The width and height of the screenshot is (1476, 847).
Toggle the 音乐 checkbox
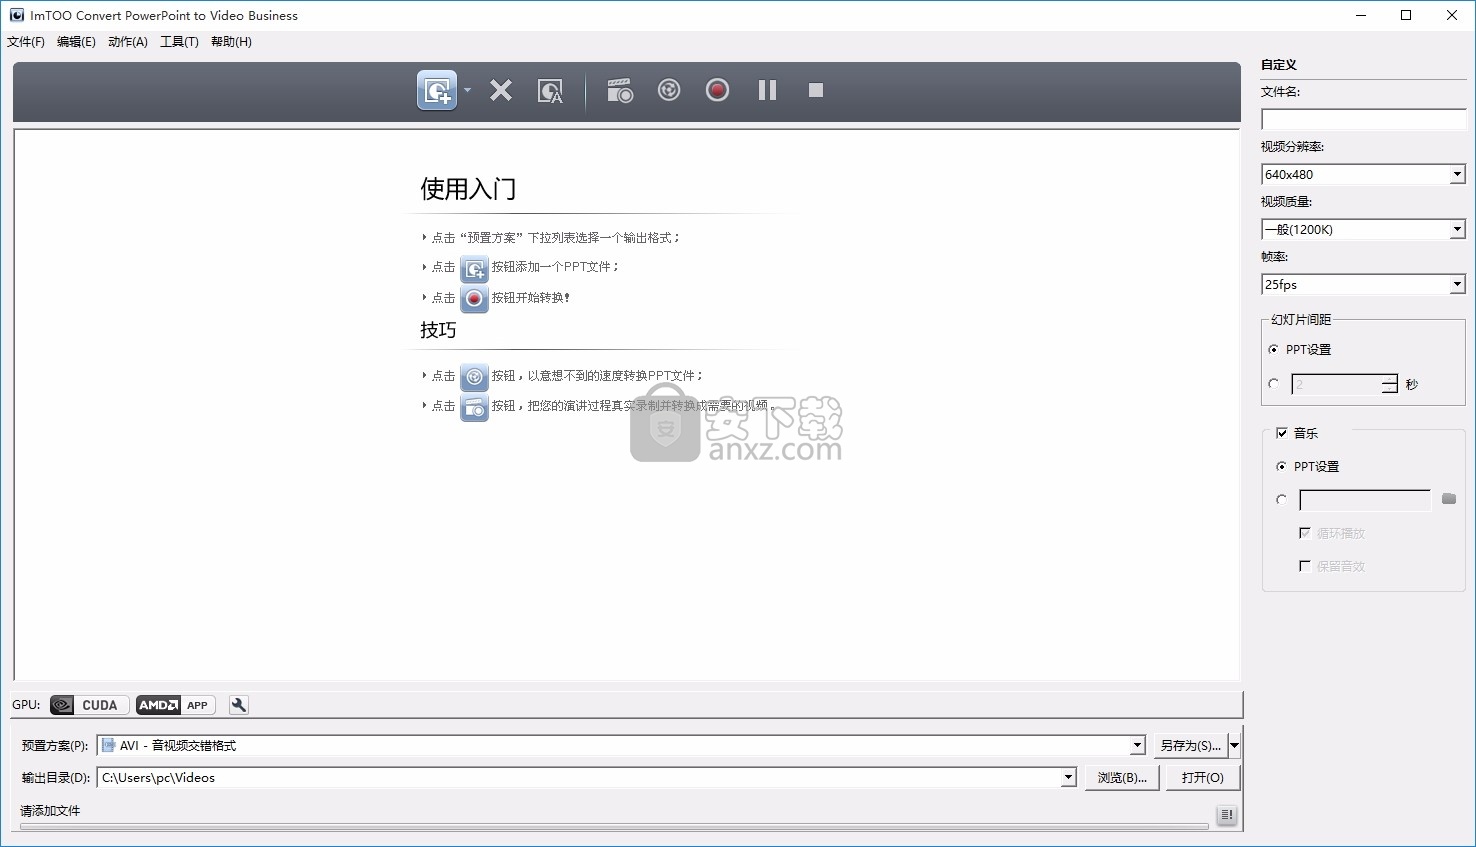(x=1282, y=433)
